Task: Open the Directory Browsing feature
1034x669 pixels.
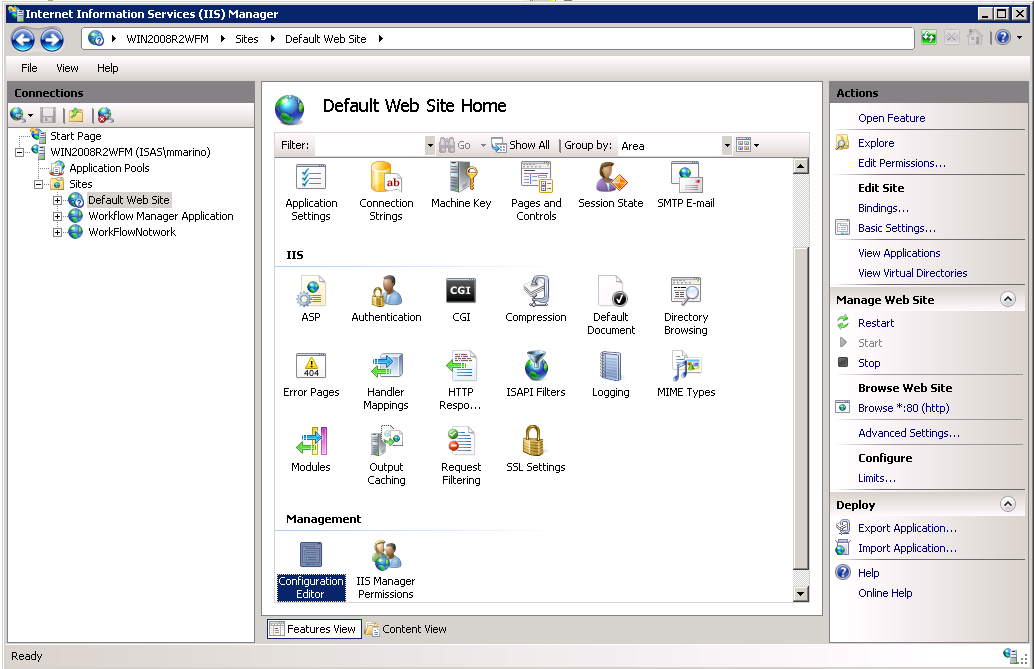Action: point(686,305)
